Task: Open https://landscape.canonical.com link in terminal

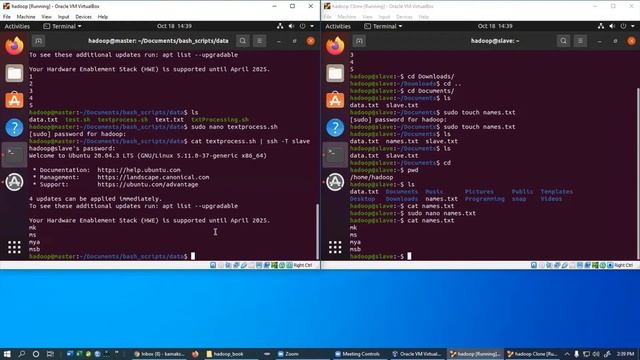Action: [153, 177]
